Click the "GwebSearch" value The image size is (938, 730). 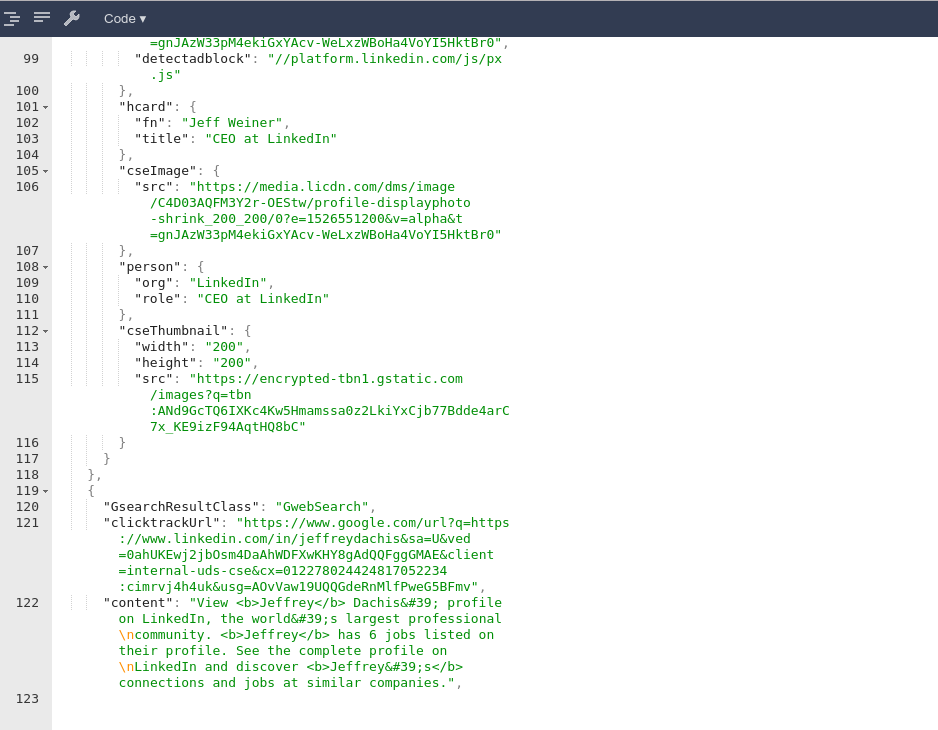point(322,506)
